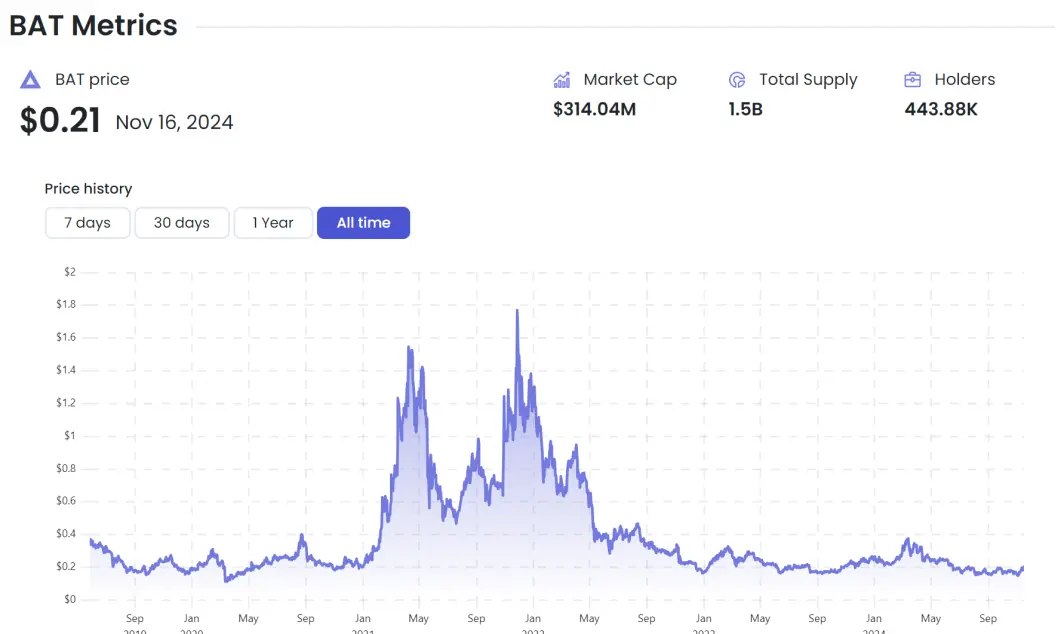Click the $314.04M market cap value

[x=594, y=109]
